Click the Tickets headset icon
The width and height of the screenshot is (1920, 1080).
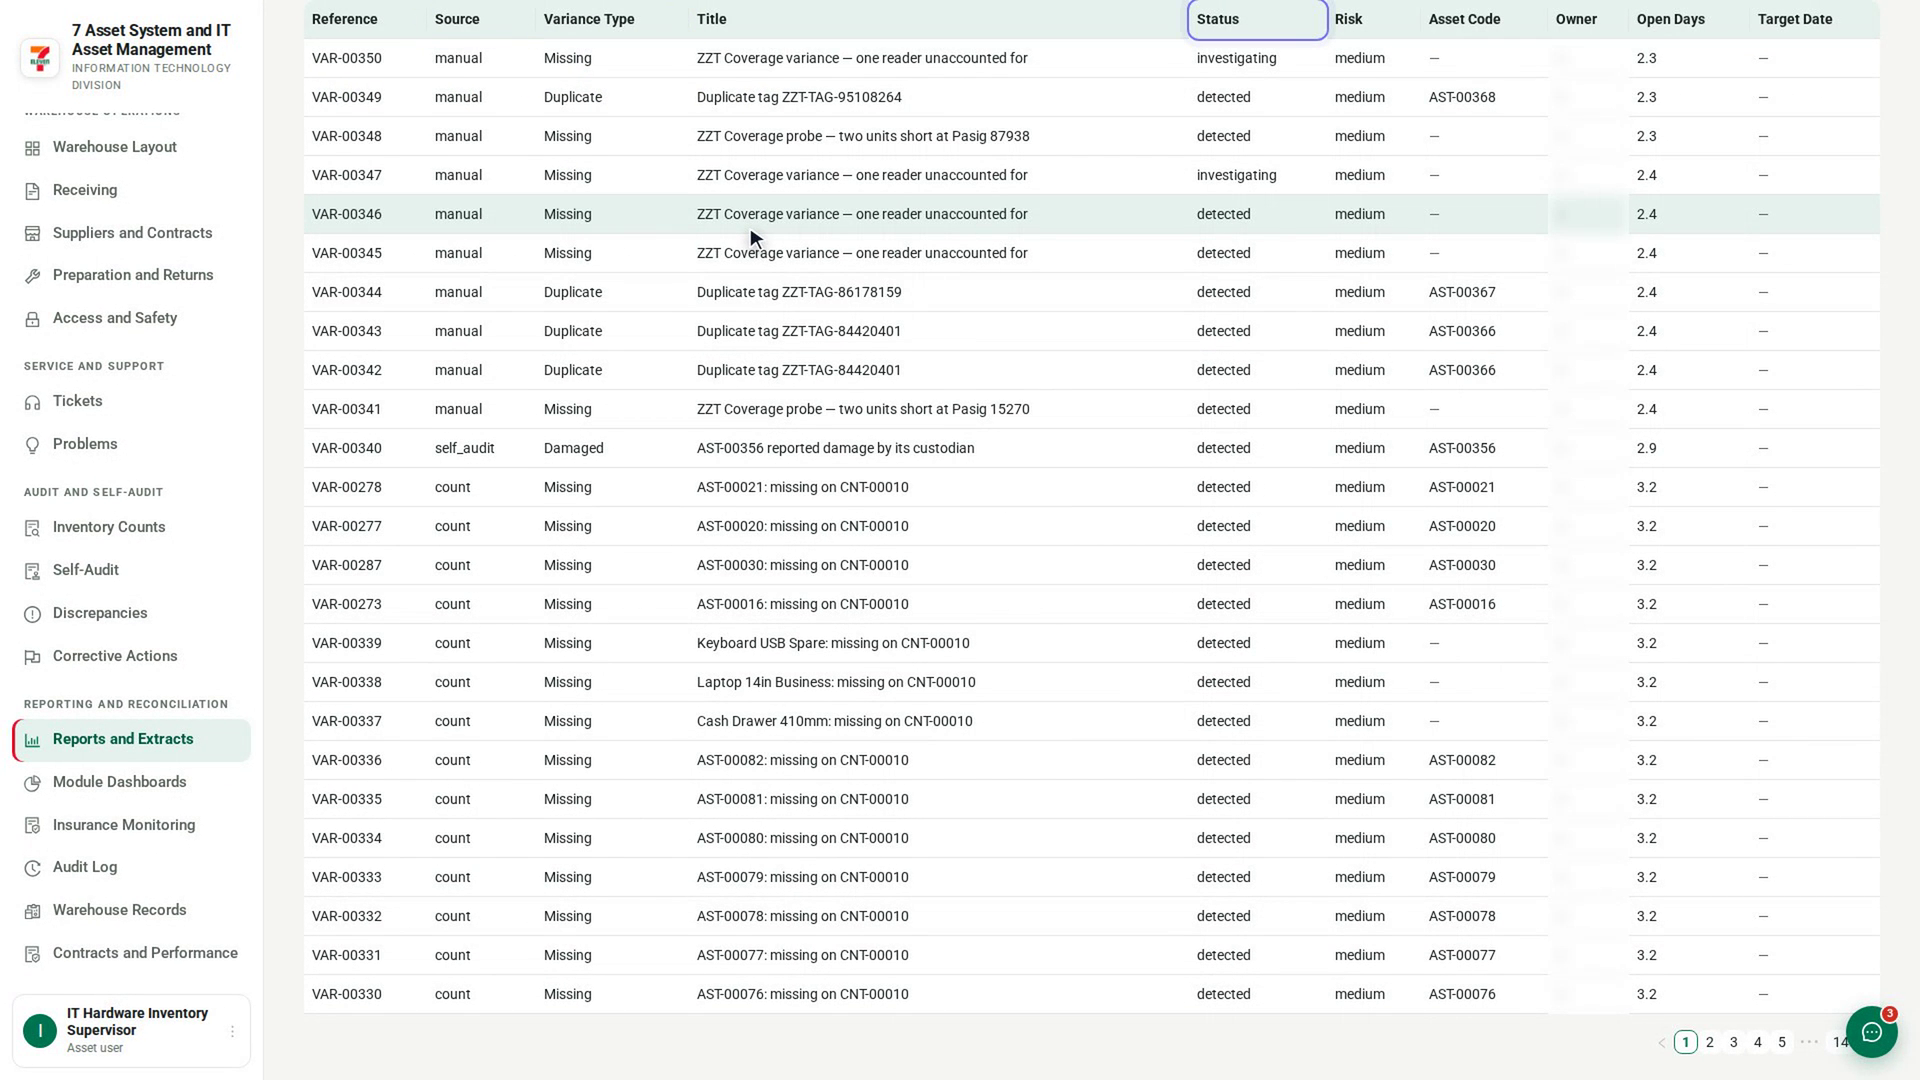coord(32,402)
